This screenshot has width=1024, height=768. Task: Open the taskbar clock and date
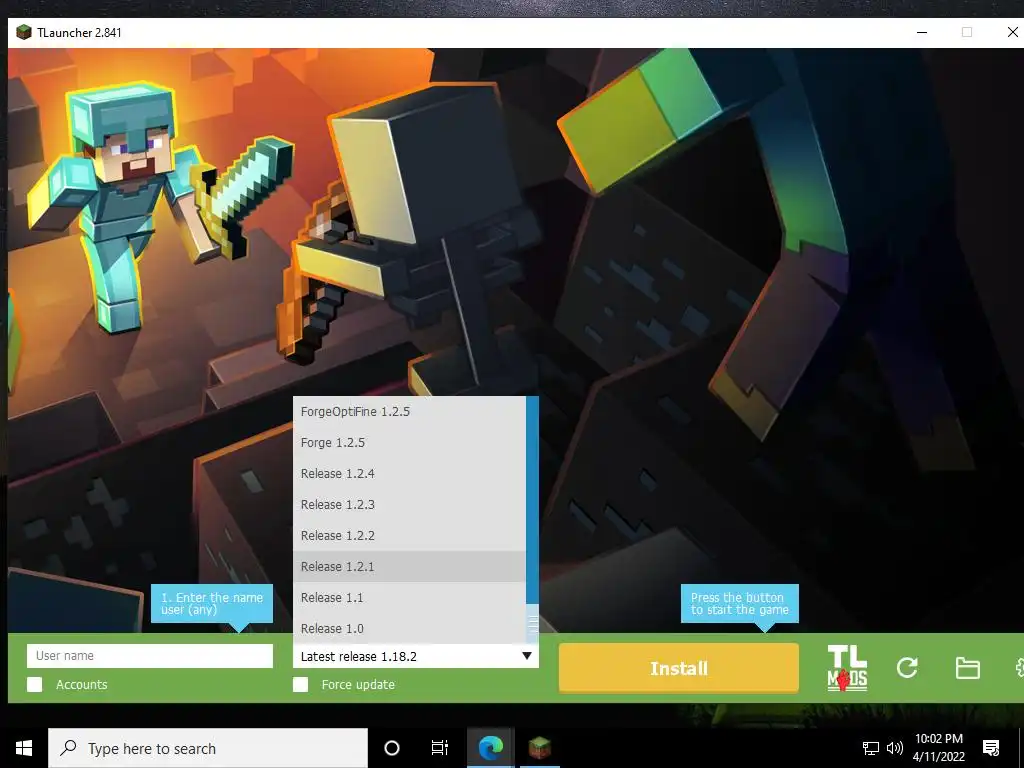point(938,748)
